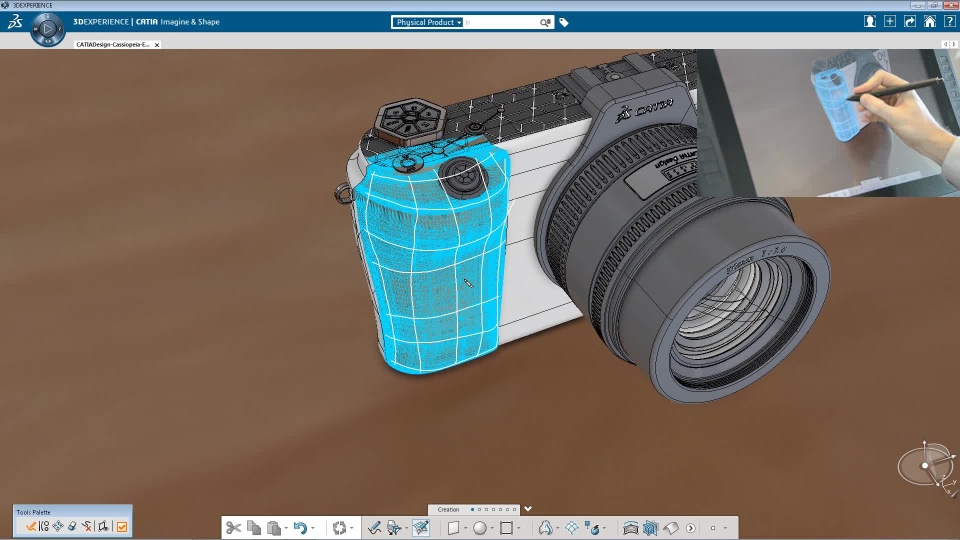Click the highlighted active sketch-on-surface tool
The height and width of the screenshot is (540, 960).
click(421, 528)
